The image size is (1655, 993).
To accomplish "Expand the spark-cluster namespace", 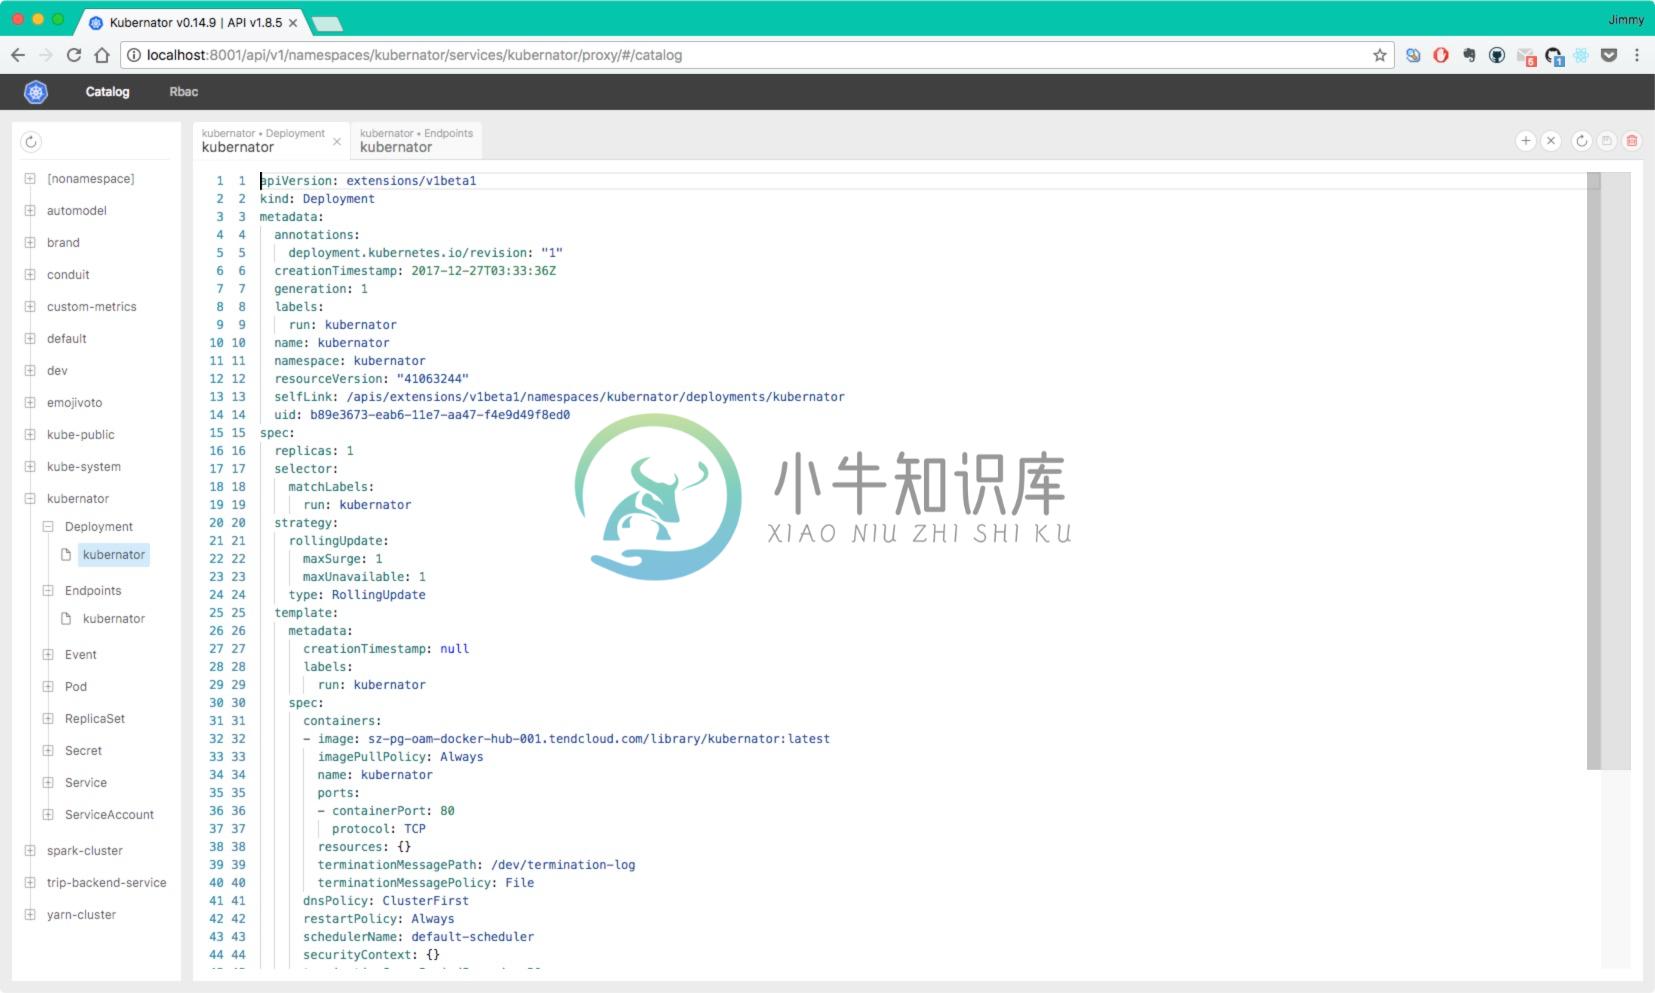I will [x=30, y=851].
